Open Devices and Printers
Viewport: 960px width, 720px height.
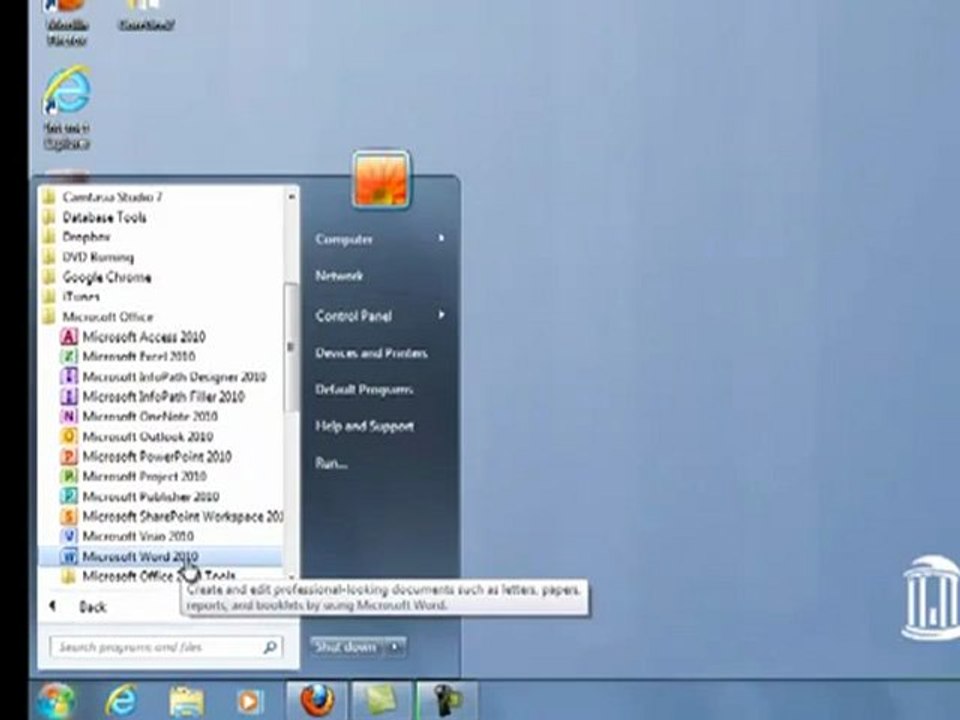371,353
